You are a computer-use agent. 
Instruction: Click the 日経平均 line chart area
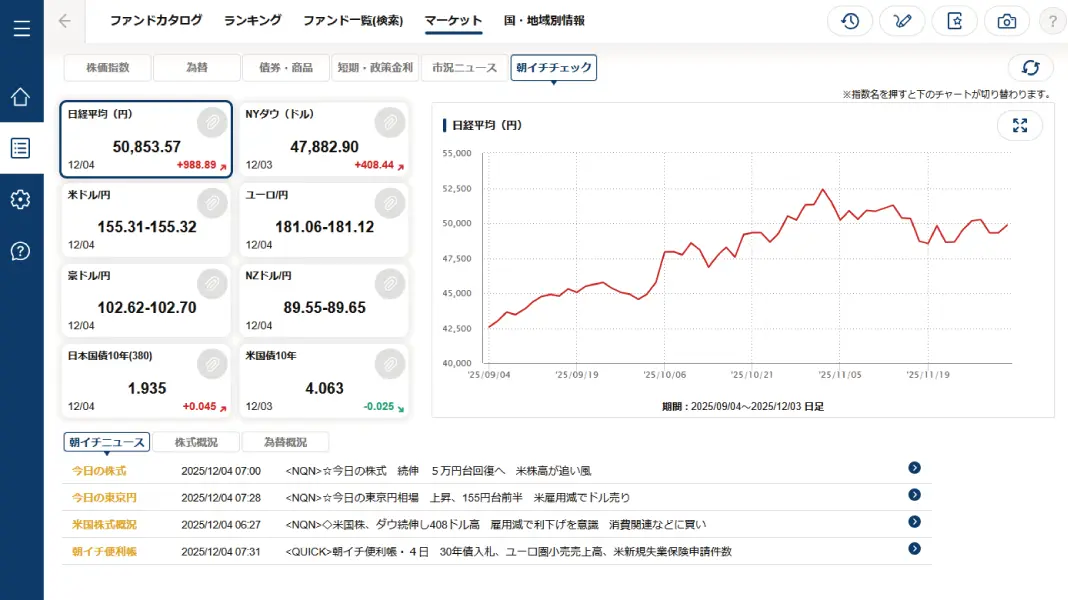pos(747,259)
